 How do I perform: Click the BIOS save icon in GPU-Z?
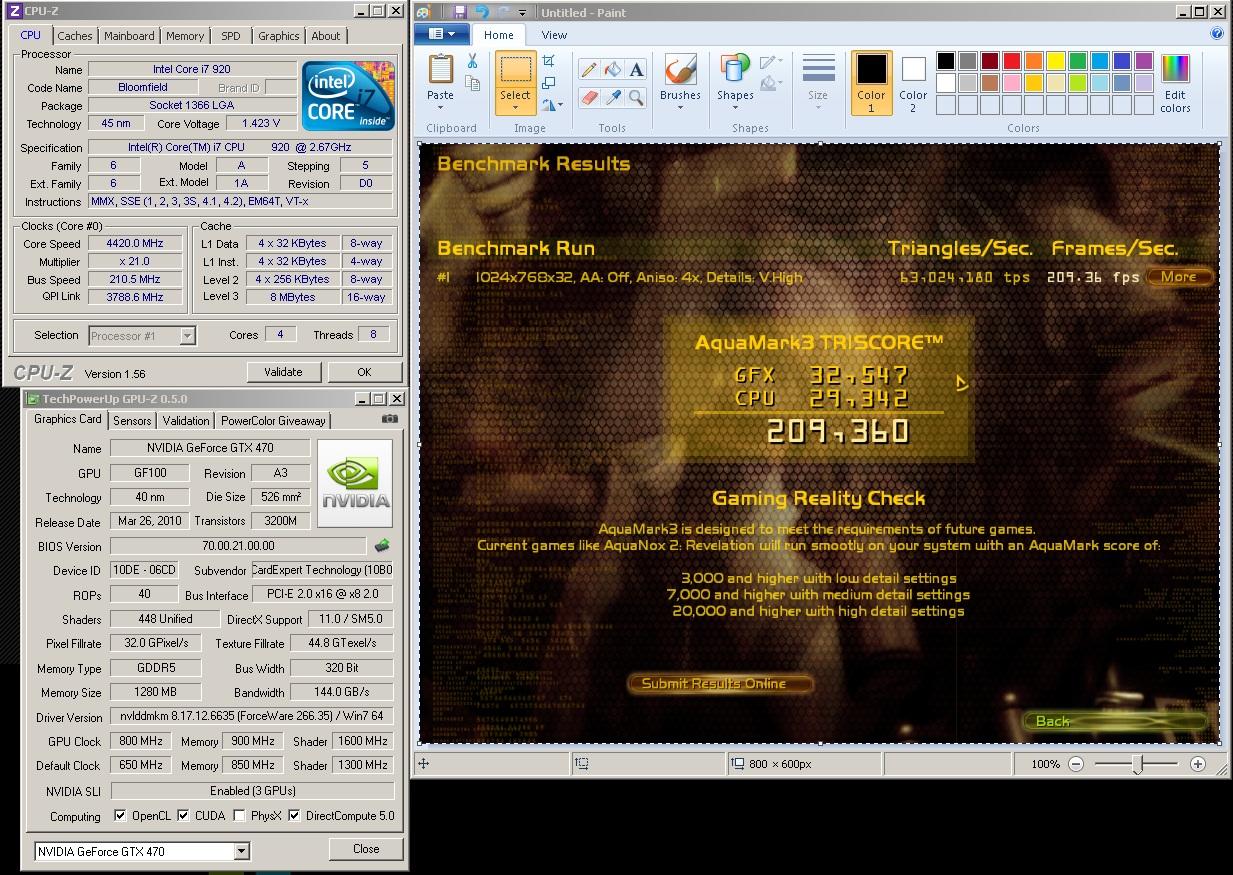click(x=382, y=546)
